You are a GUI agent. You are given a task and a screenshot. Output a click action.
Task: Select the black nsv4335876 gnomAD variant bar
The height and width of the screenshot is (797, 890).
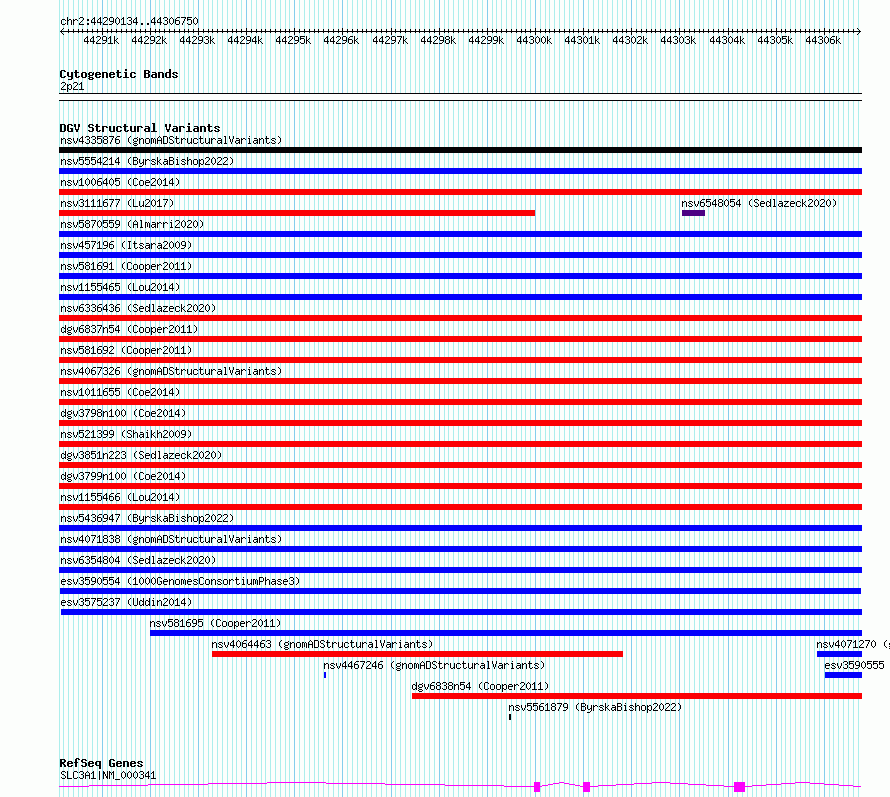click(x=460, y=150)
